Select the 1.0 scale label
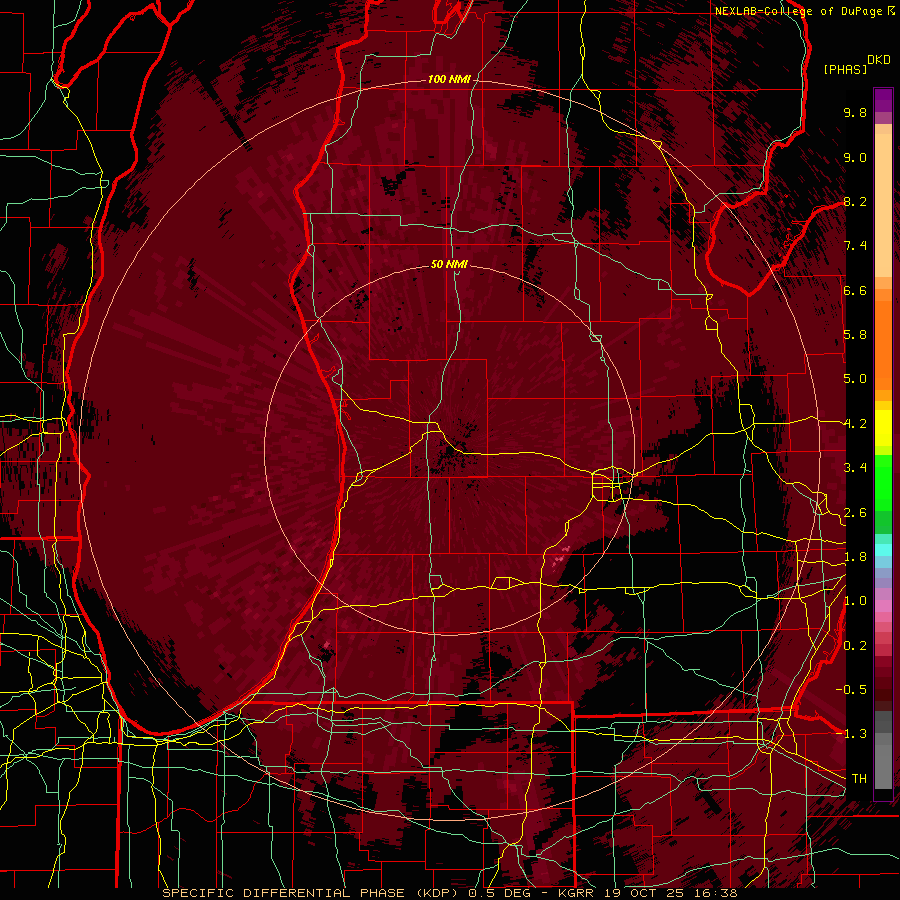Image resolution: width=900 pixels, height=900 pixels. (x=855, y=601)
